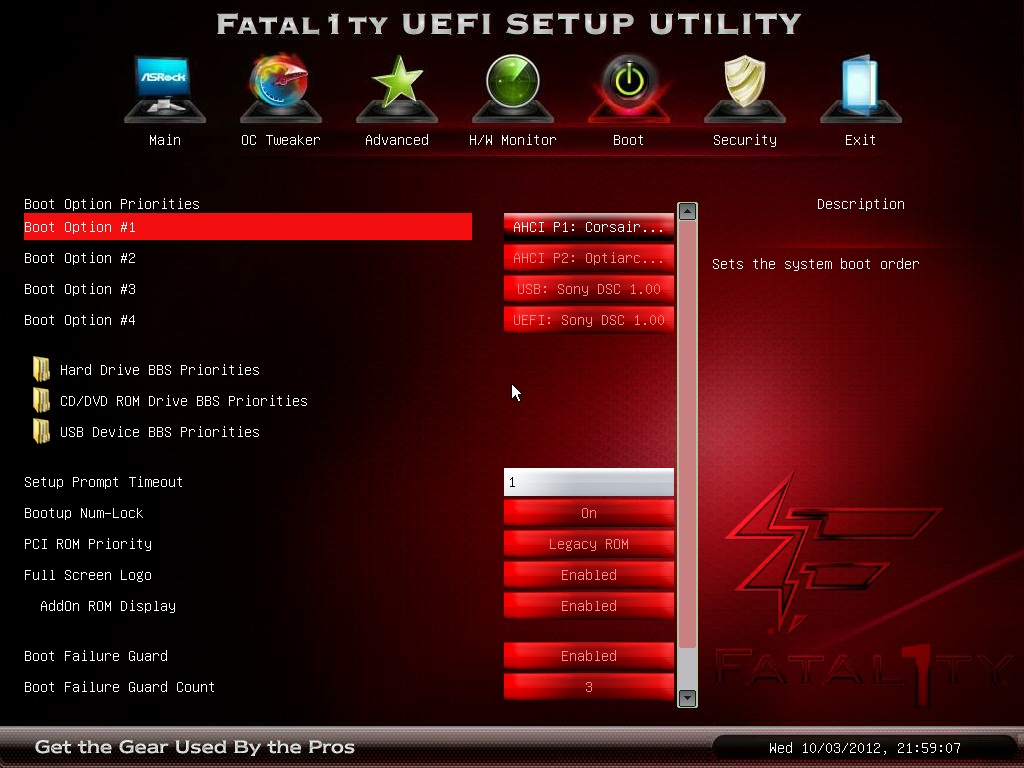The height and width of the screenshot is (768, 1024).
Task: Change Boot Failure Guard Count value 3
Action: click(588, 687)
